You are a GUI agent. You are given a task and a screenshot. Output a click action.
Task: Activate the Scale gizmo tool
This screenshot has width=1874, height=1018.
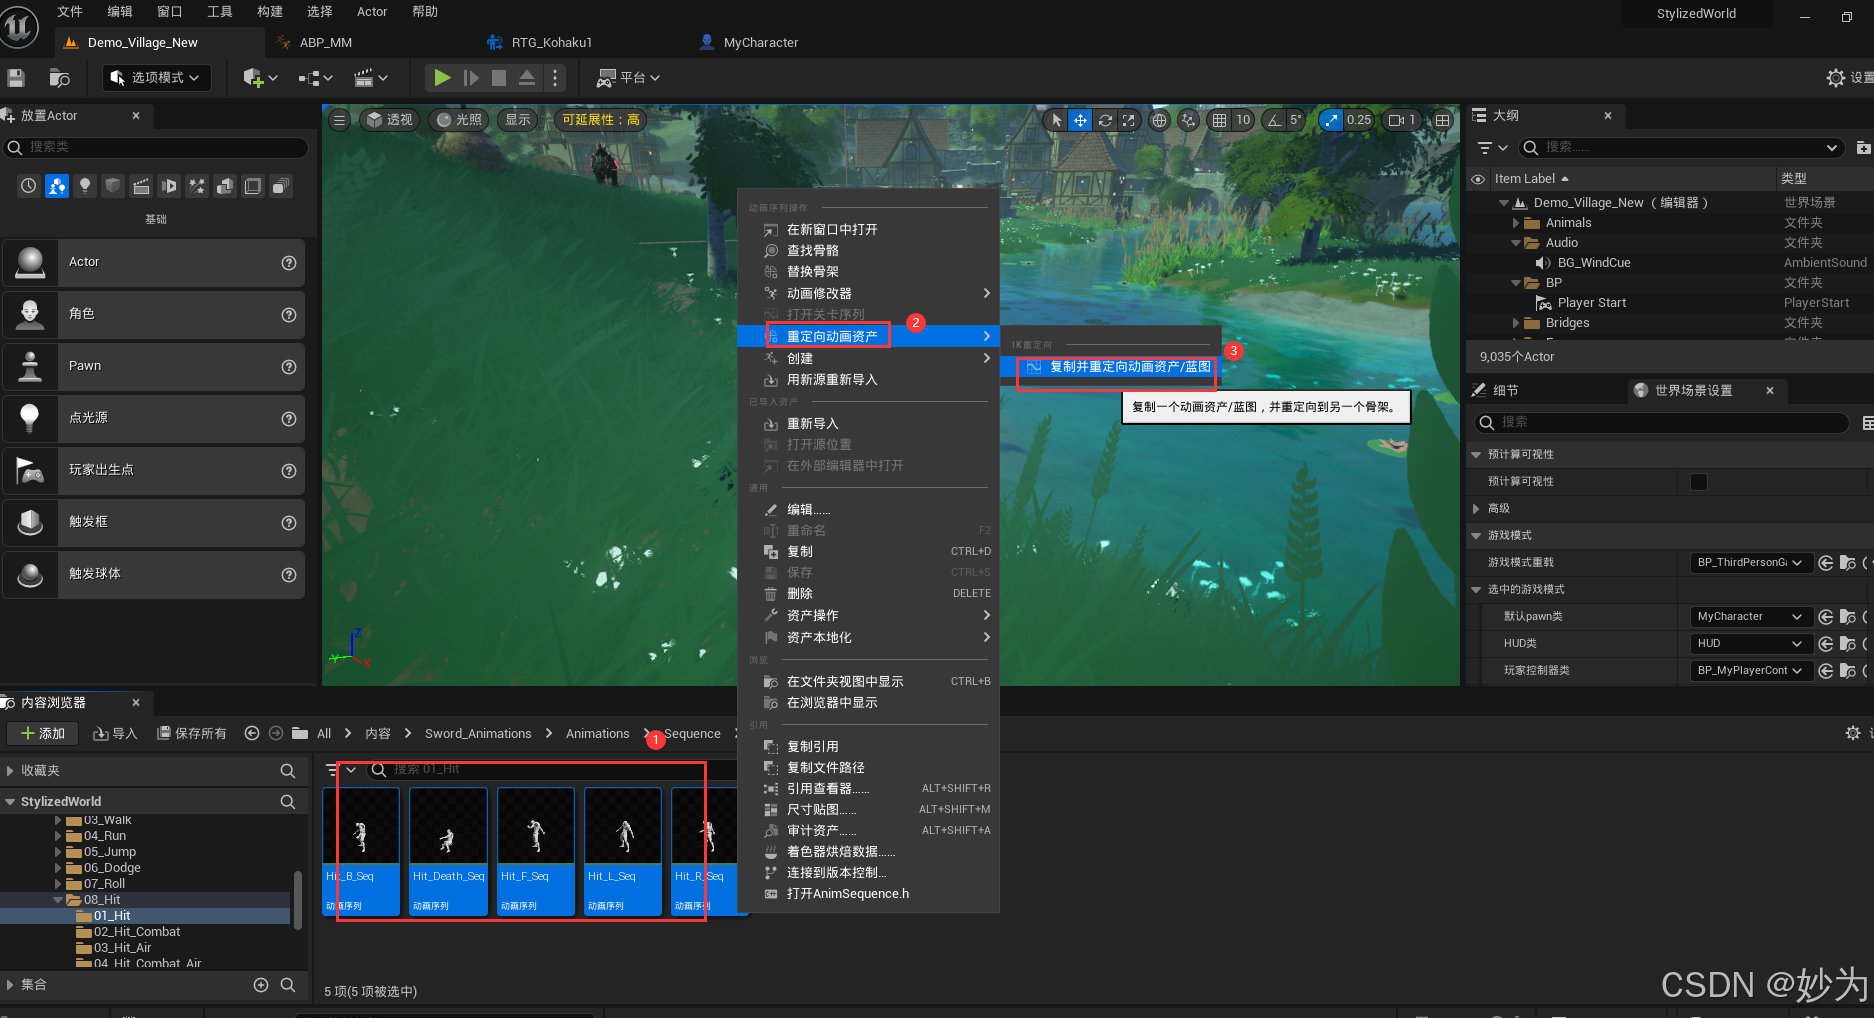click(x=1128, y=120)
